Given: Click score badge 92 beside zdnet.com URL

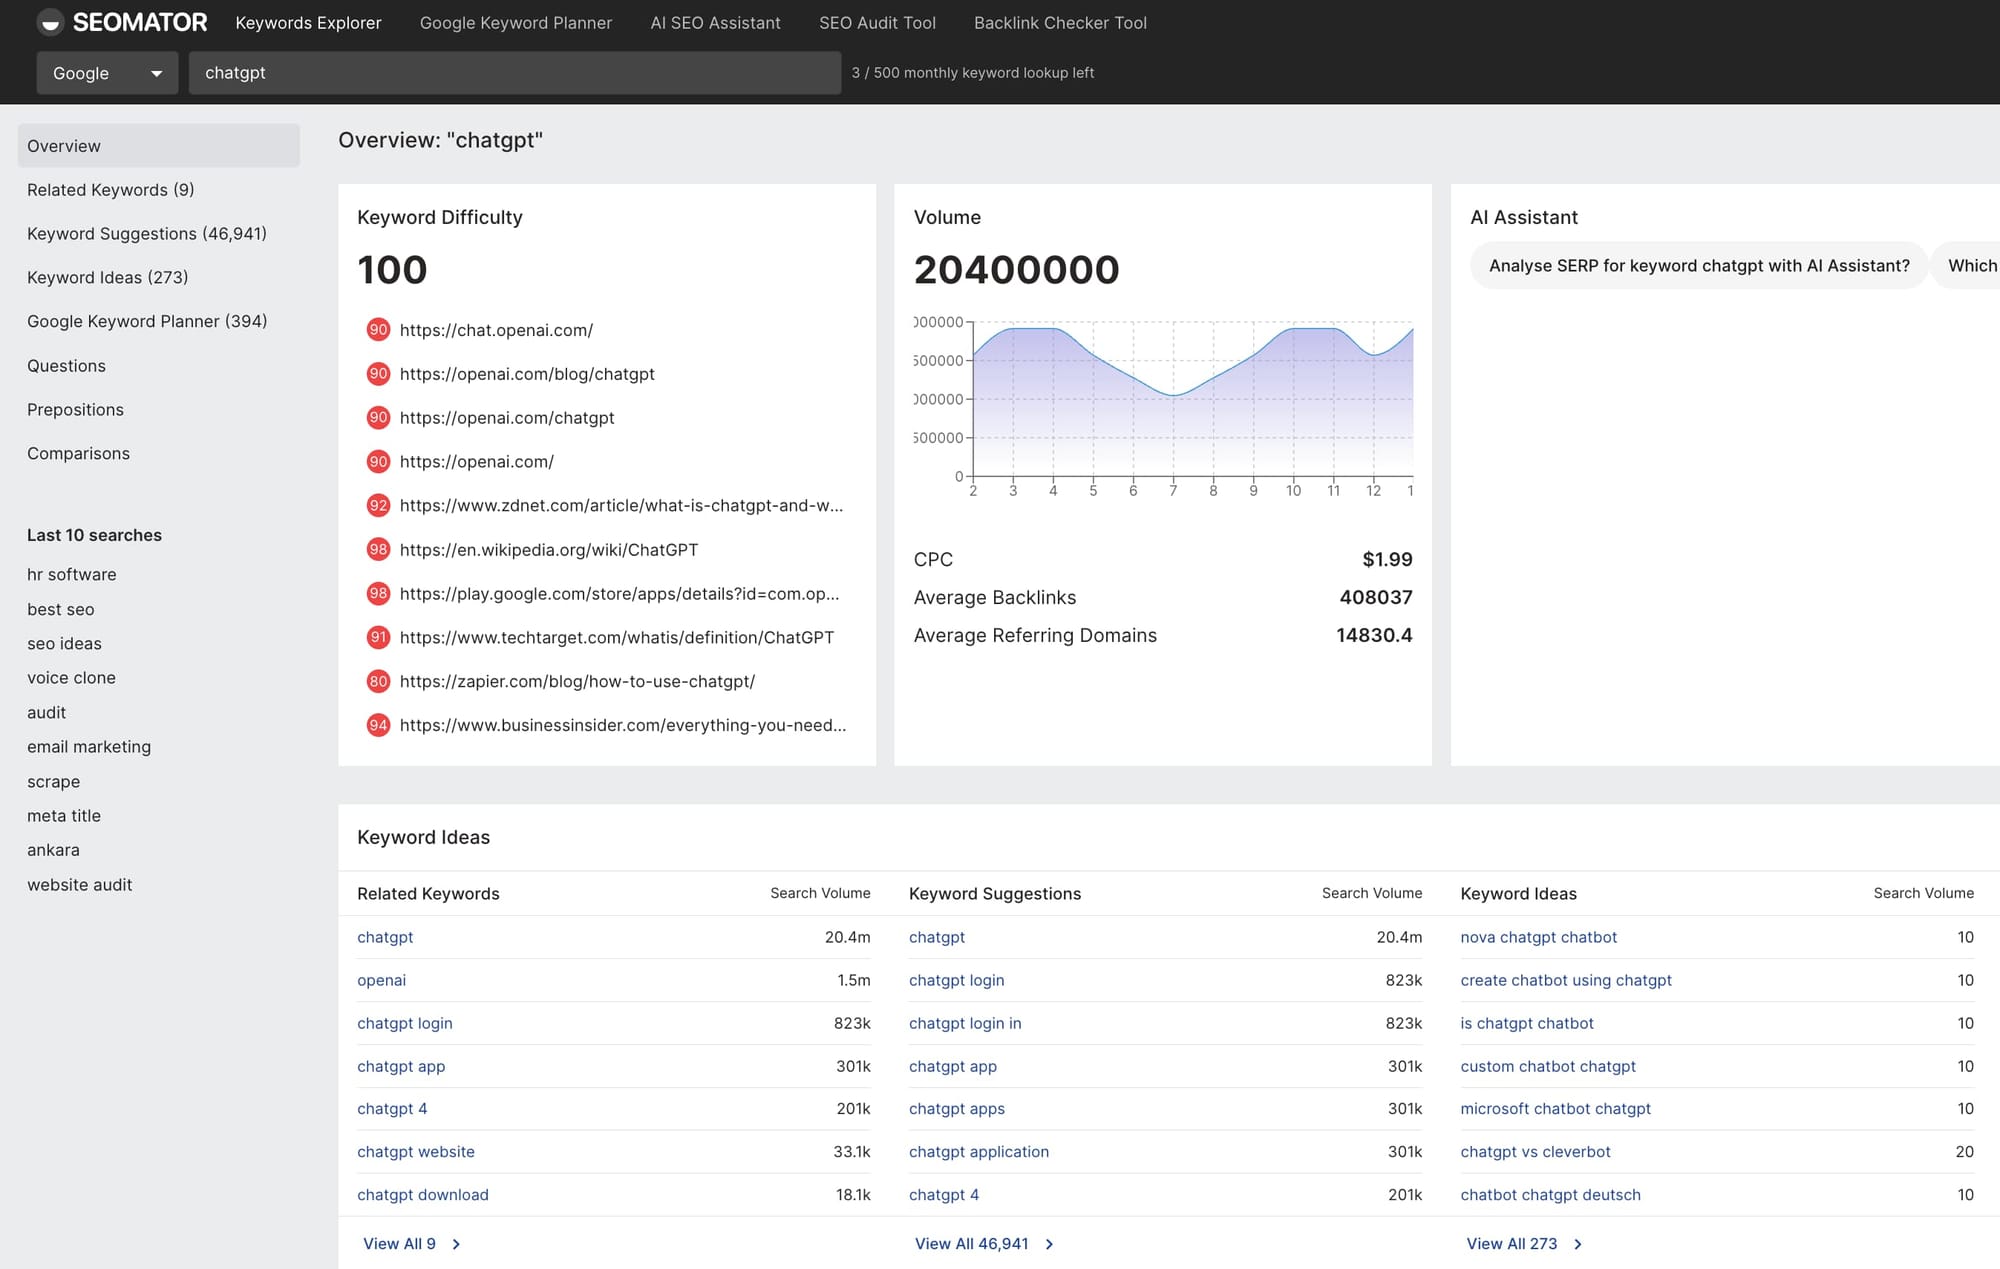Looking at the screenshot, I should pyautogui.click(x=378, y=506).
